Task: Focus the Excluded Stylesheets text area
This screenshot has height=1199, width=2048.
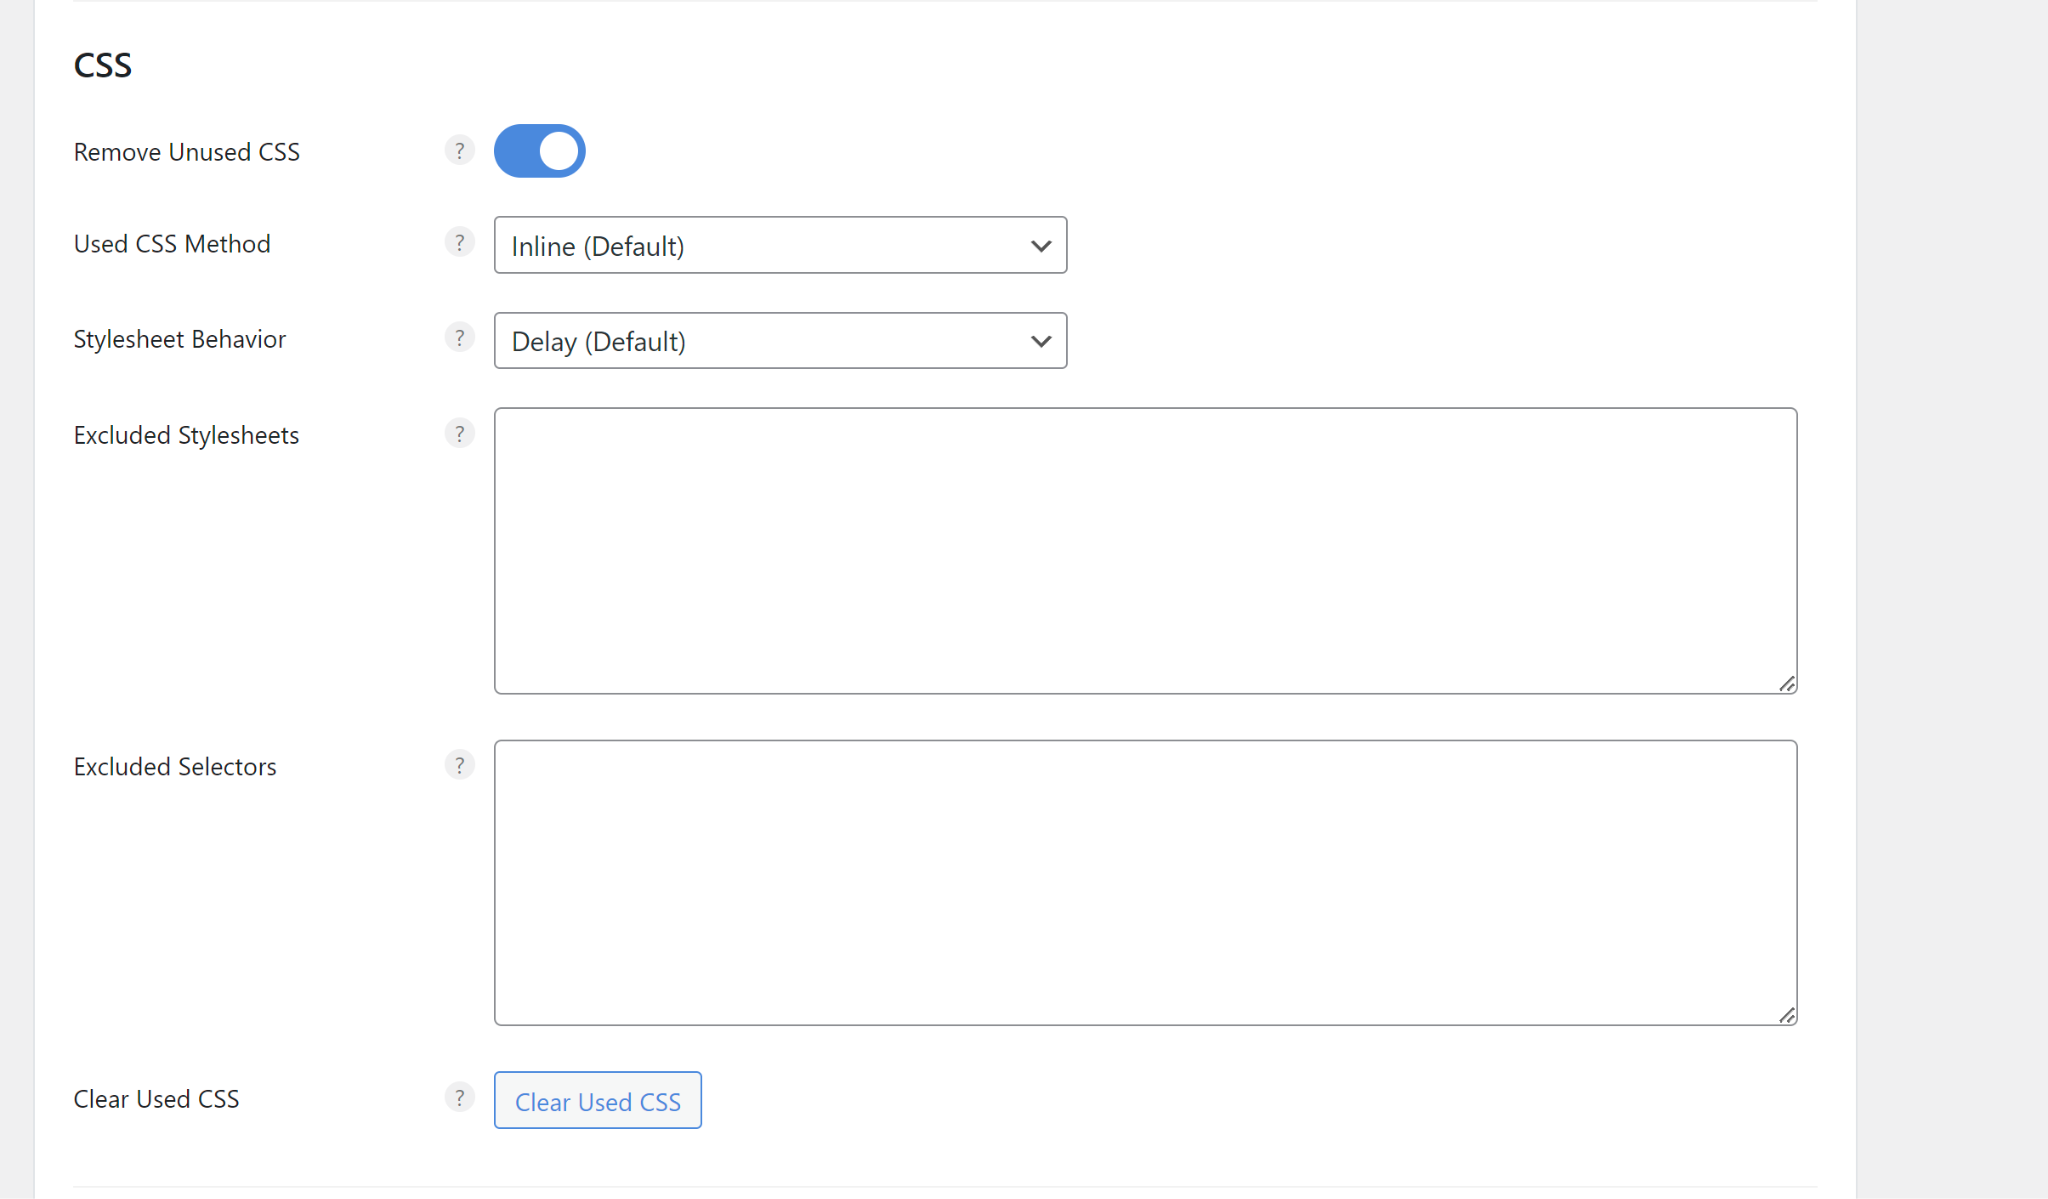Action: point(1145,550)
